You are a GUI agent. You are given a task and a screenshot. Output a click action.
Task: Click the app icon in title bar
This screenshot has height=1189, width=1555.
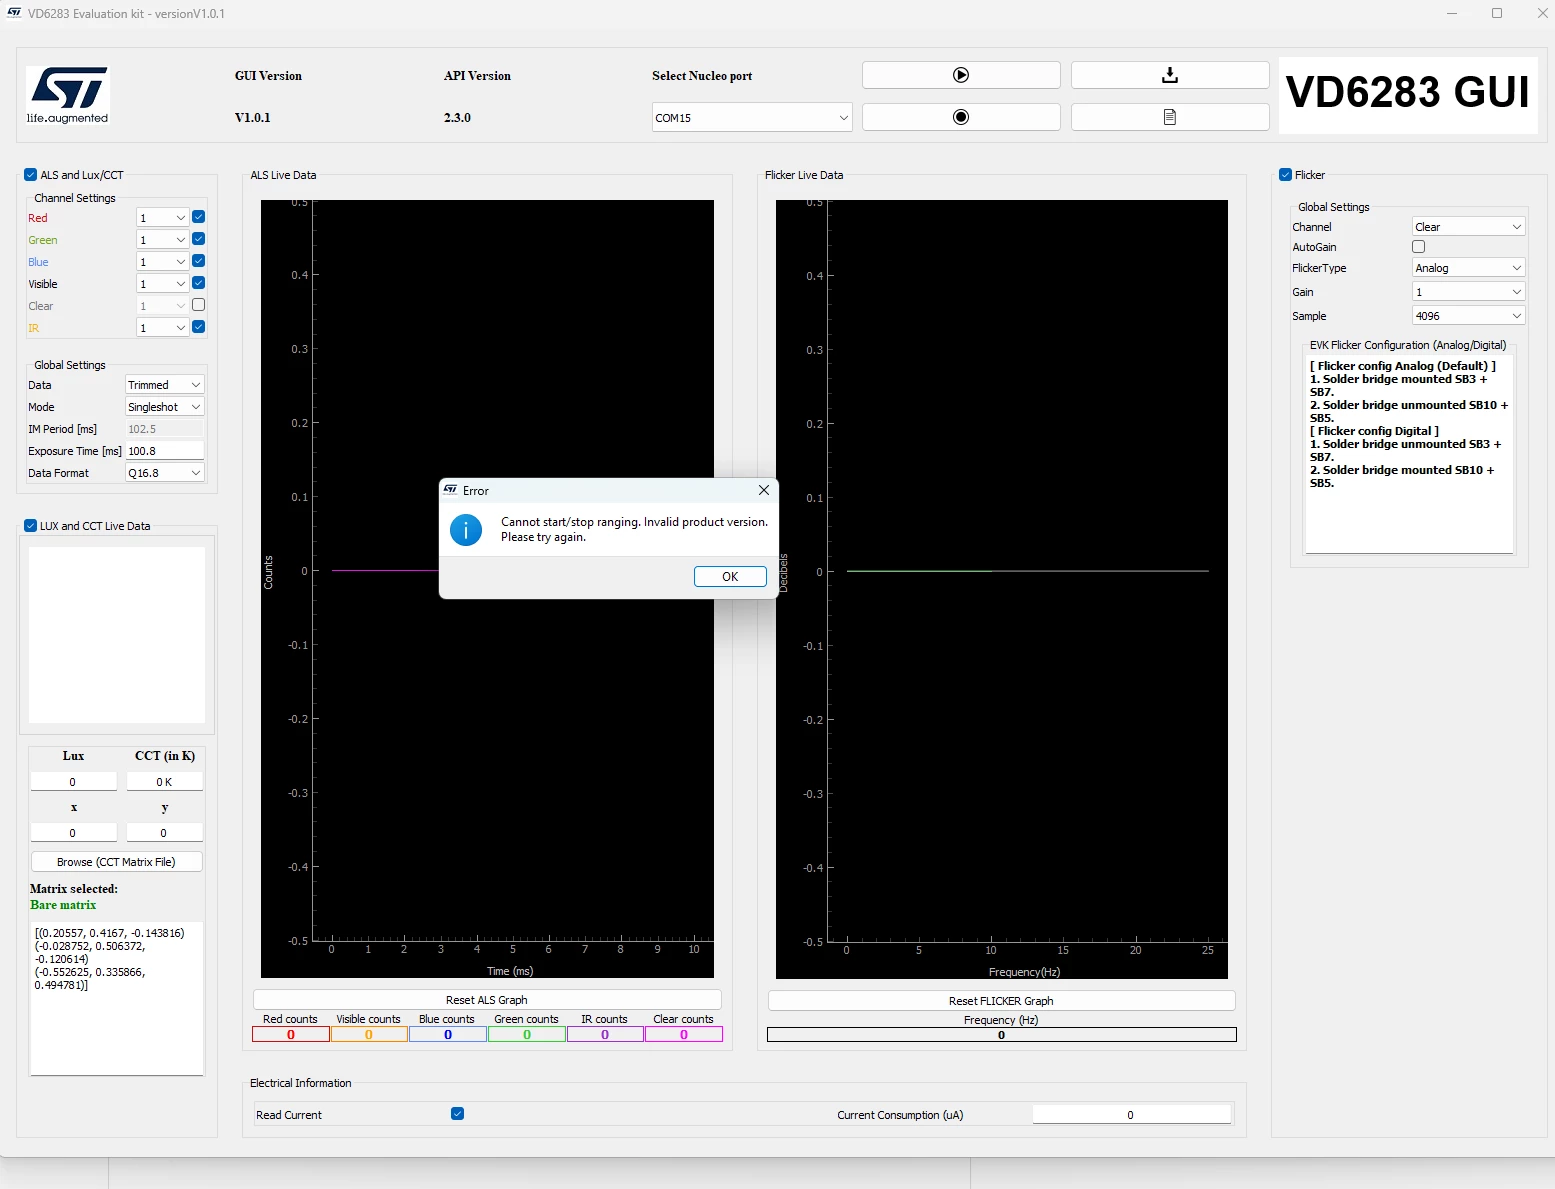coord(14,13)
